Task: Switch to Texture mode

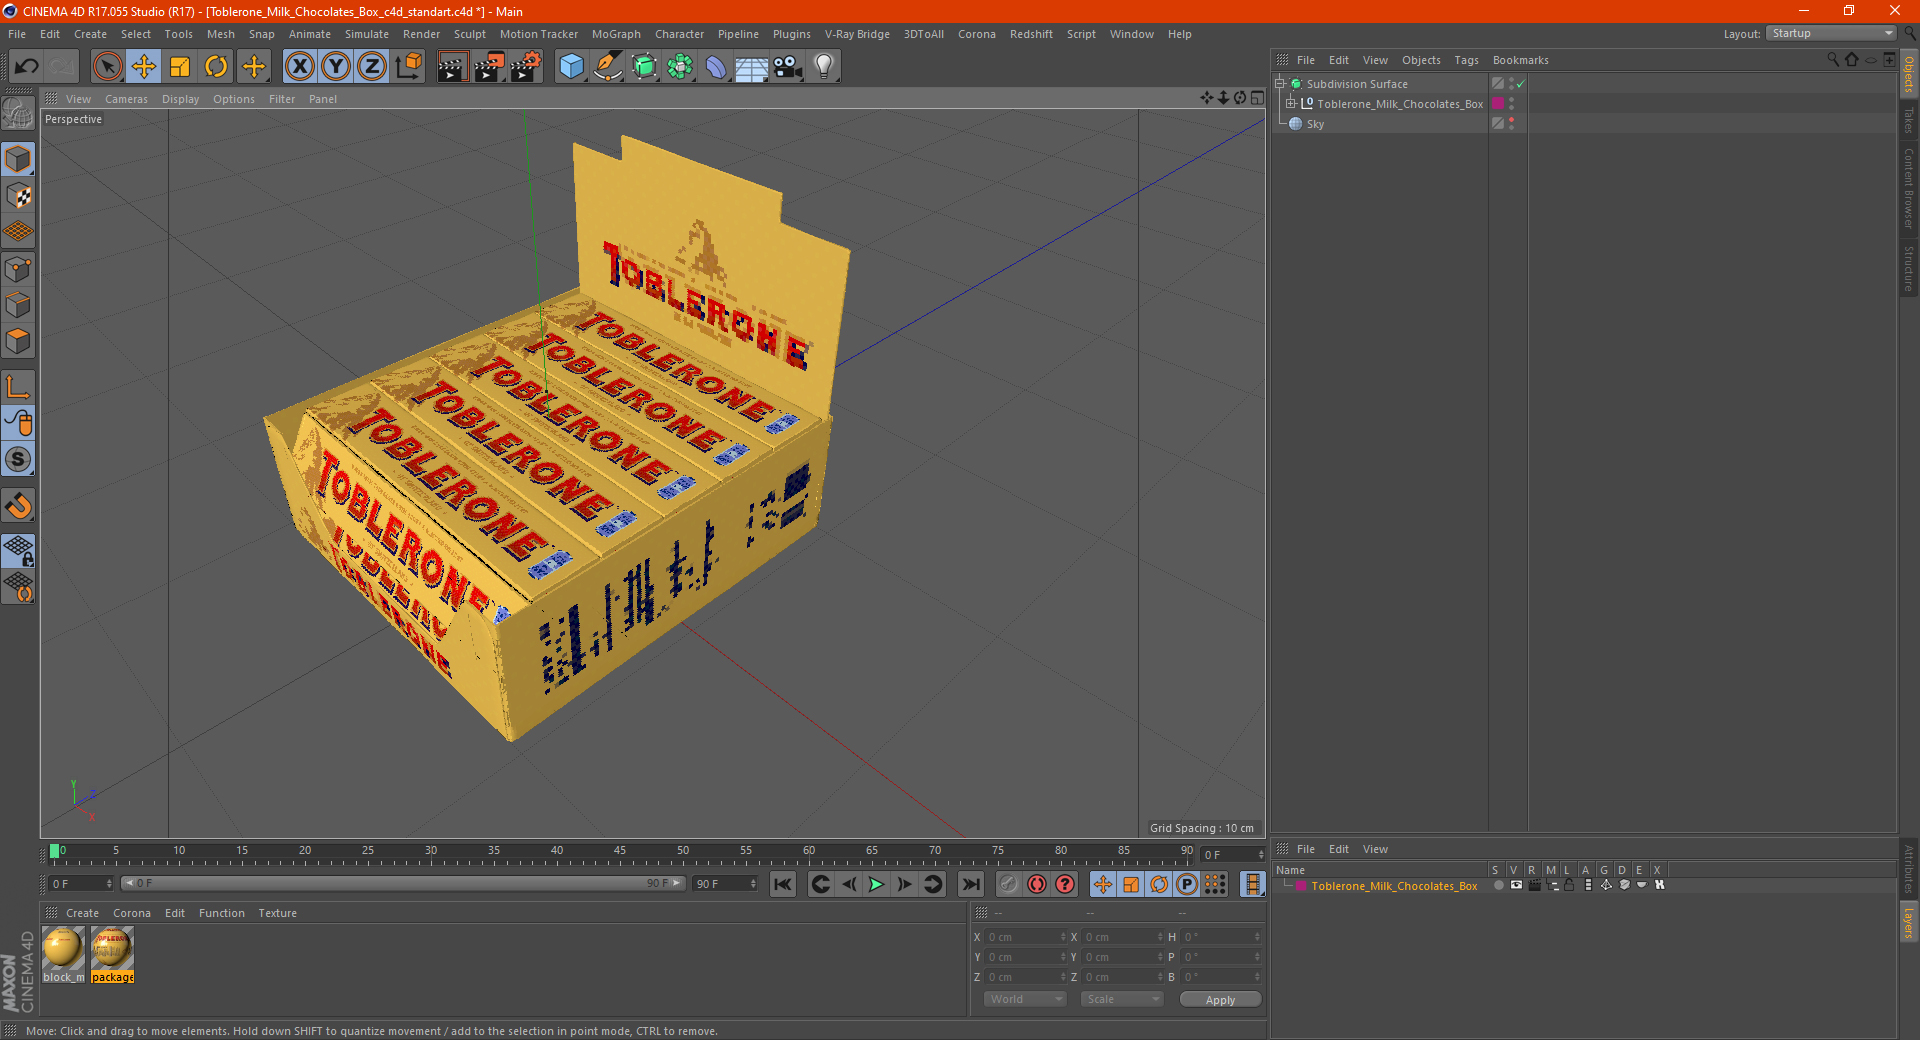Action: point(19,196)
